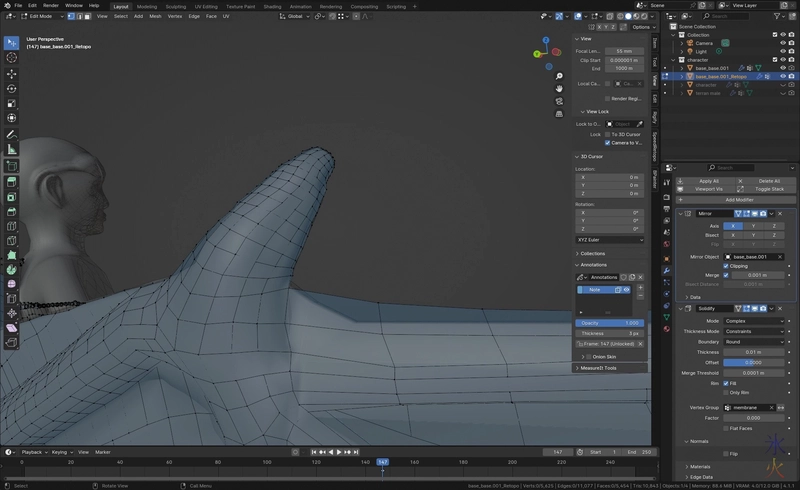
Task: Open the Edit Mode dropdown
Action: [43, 16]
